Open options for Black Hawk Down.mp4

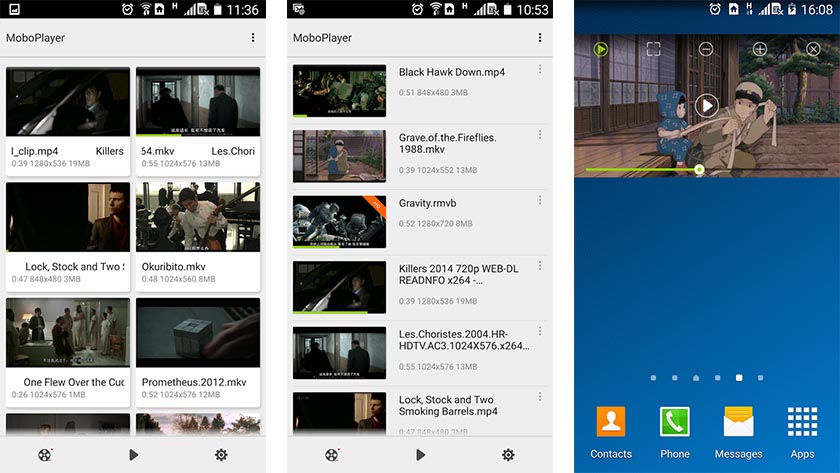pos(540,70)
